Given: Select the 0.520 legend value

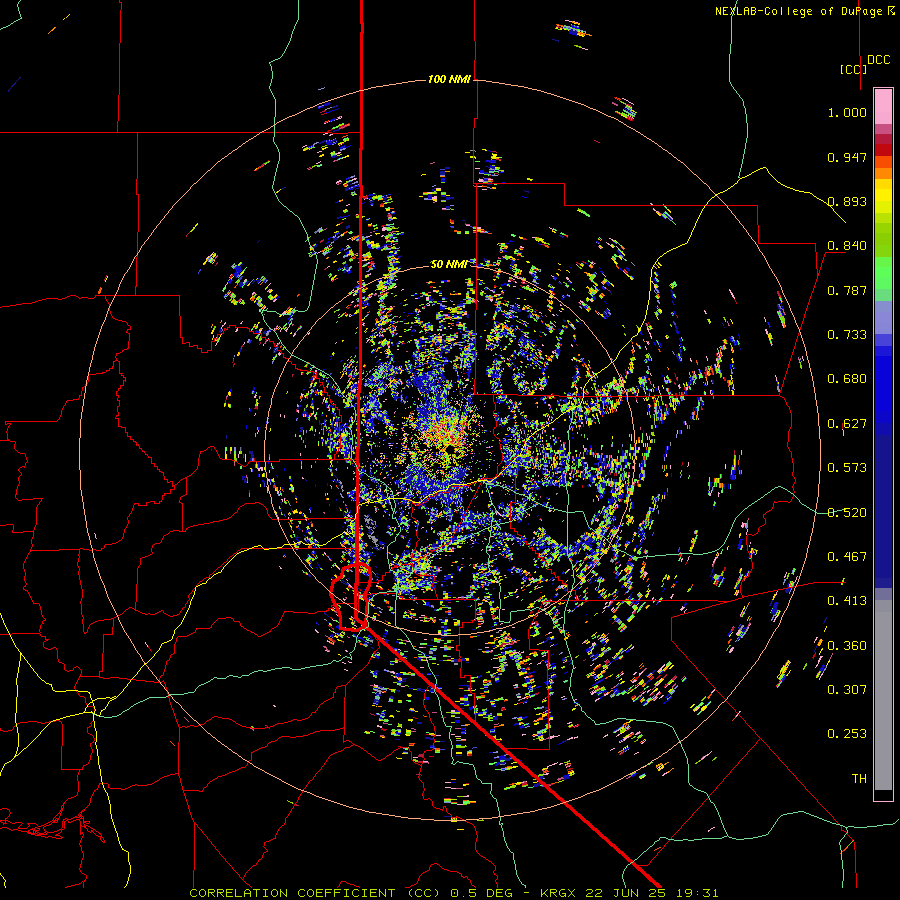Looking at the screenshot, I should (x=847, y=513).
